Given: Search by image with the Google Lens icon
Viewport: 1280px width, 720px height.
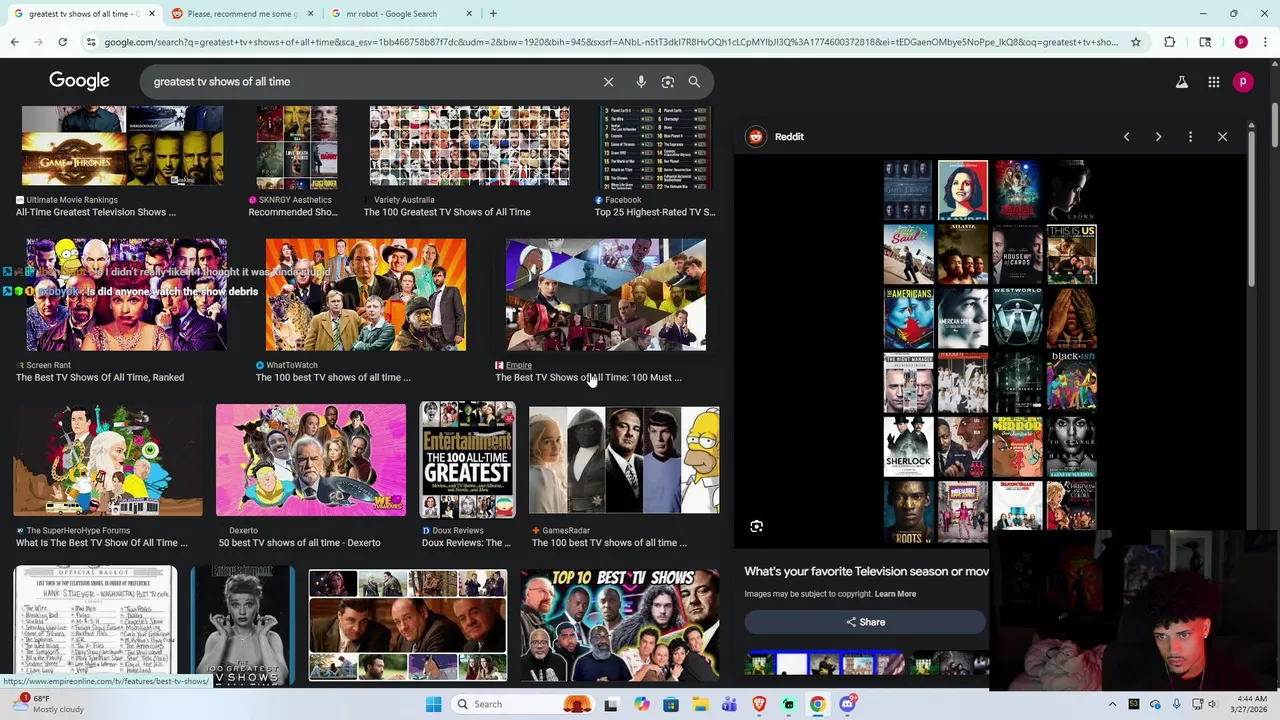Looking at the screenshot, I should (x=668, y=82).
